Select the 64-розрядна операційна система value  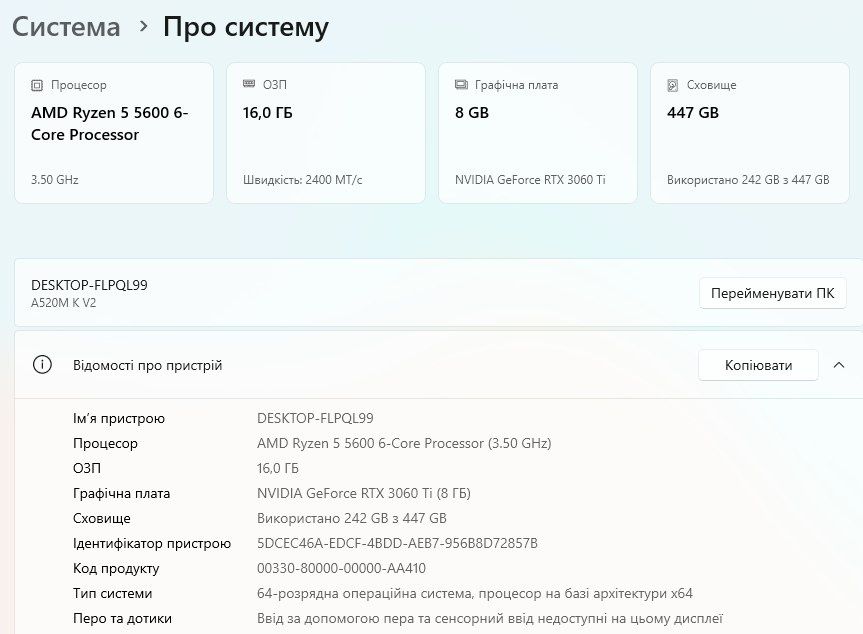(x=474, y=593)
